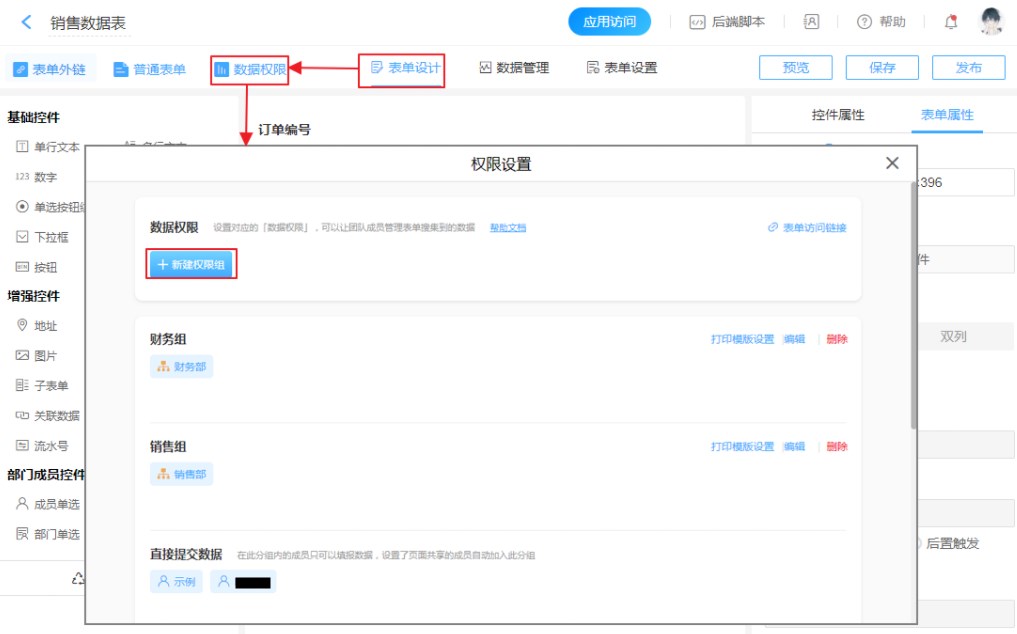Click the 新建权限组 button
Viewport: 1017px width, 634px height.
coord(191,264)
